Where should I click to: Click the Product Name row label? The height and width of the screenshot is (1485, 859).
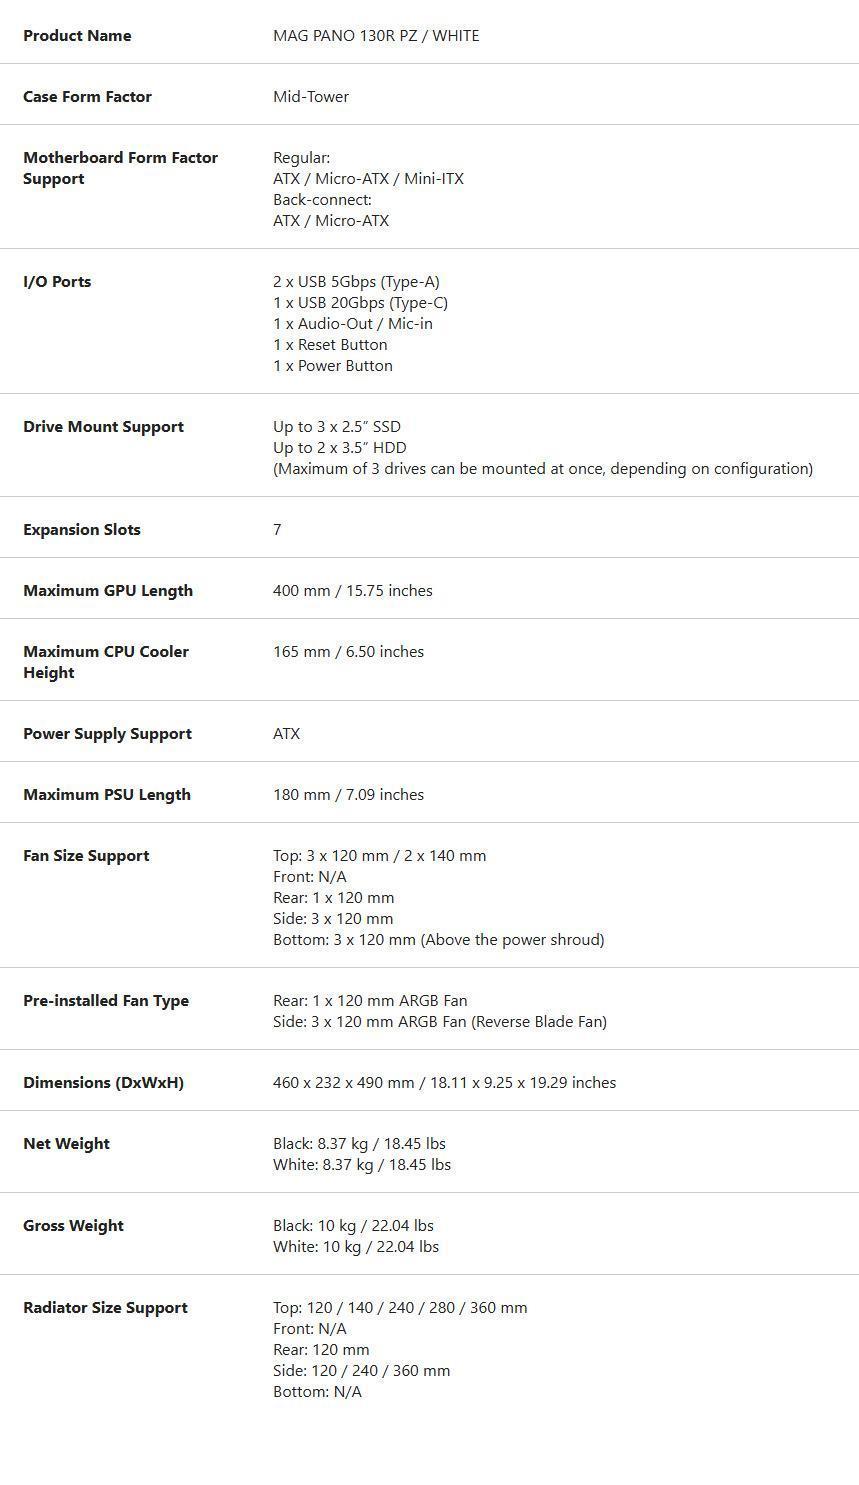point(77,36)
